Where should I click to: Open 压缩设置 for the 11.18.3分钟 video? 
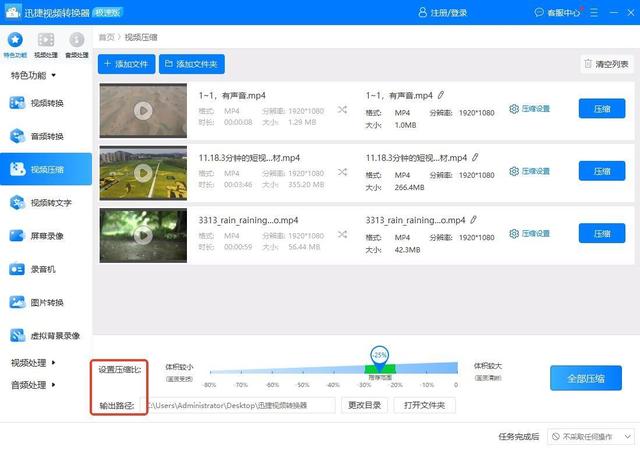click(x=529, y=171)
